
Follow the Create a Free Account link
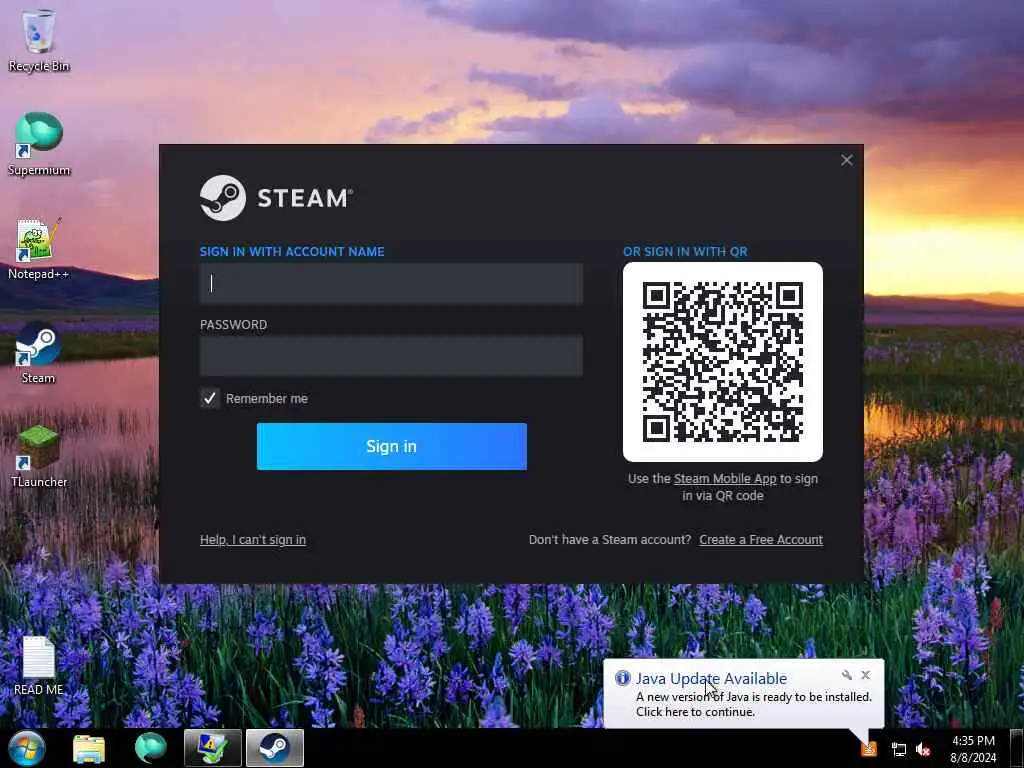coord(761,539)
